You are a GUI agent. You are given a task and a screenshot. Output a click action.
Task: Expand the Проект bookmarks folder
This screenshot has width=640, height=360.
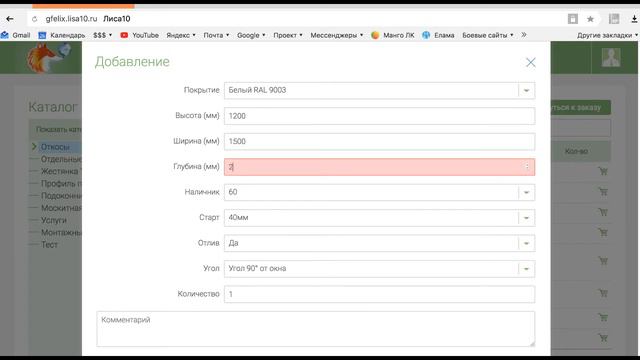coord(288,35)
